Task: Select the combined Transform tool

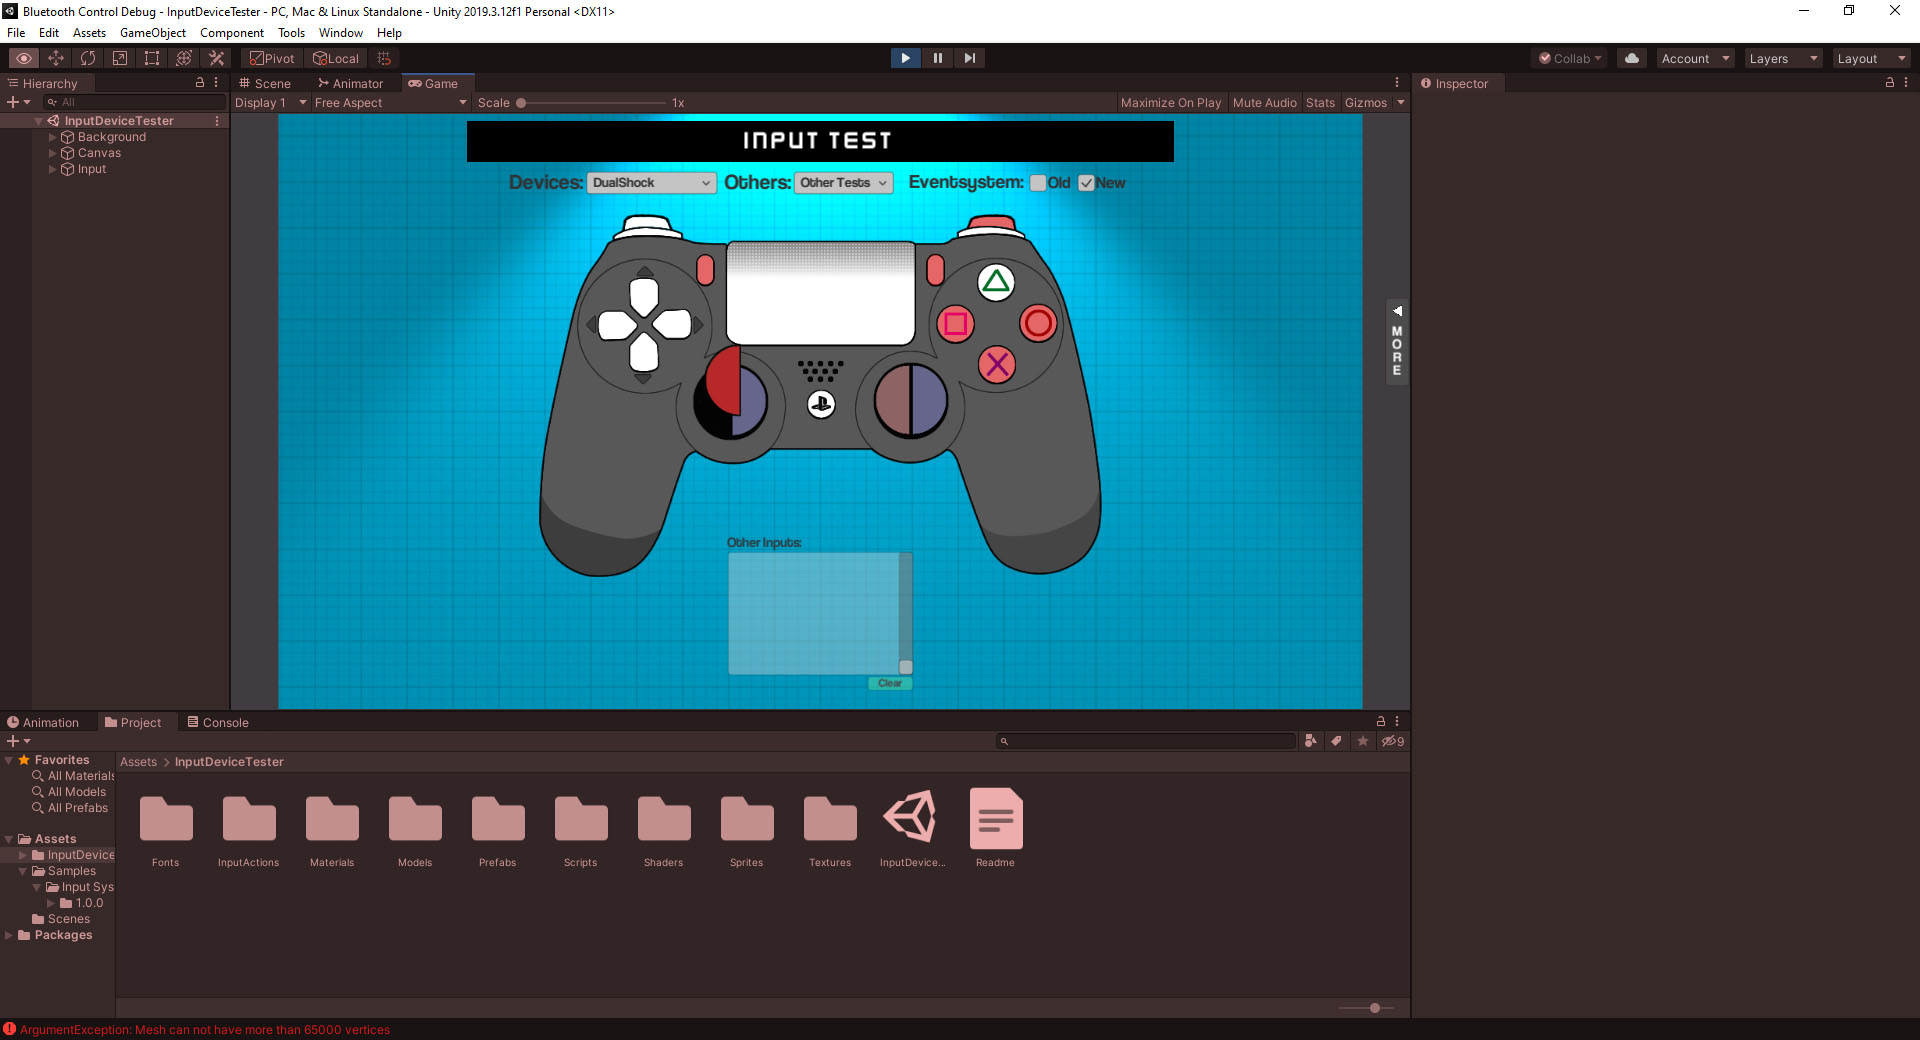Action: click(x=184, y=58)
